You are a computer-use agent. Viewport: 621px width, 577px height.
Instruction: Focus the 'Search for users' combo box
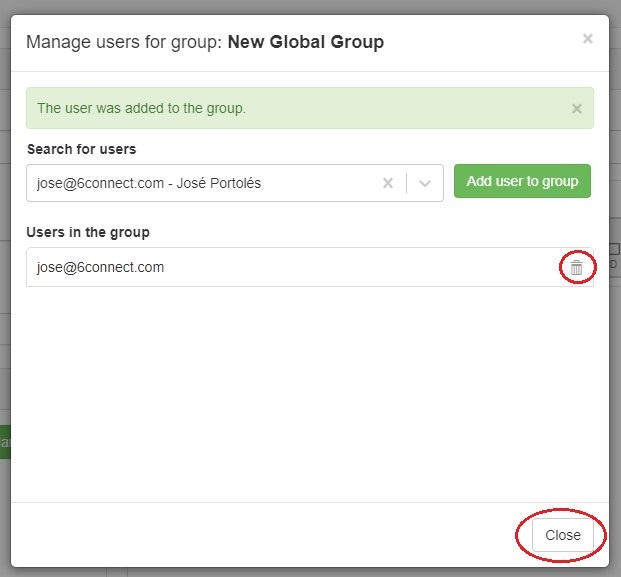(200, 183)
